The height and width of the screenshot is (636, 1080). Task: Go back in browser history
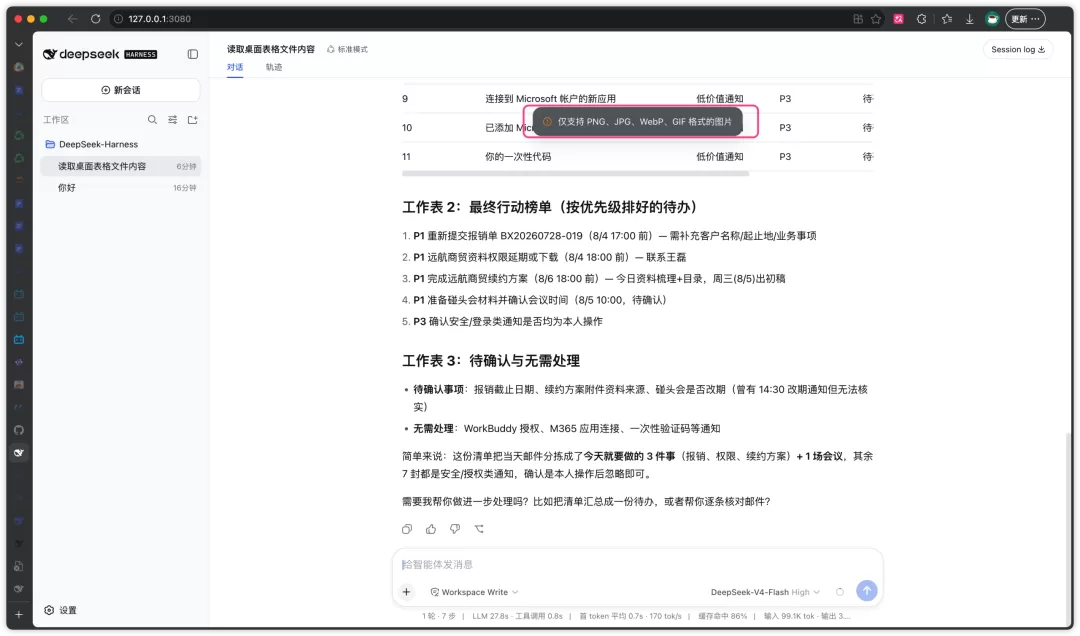[x=73, y=19]
